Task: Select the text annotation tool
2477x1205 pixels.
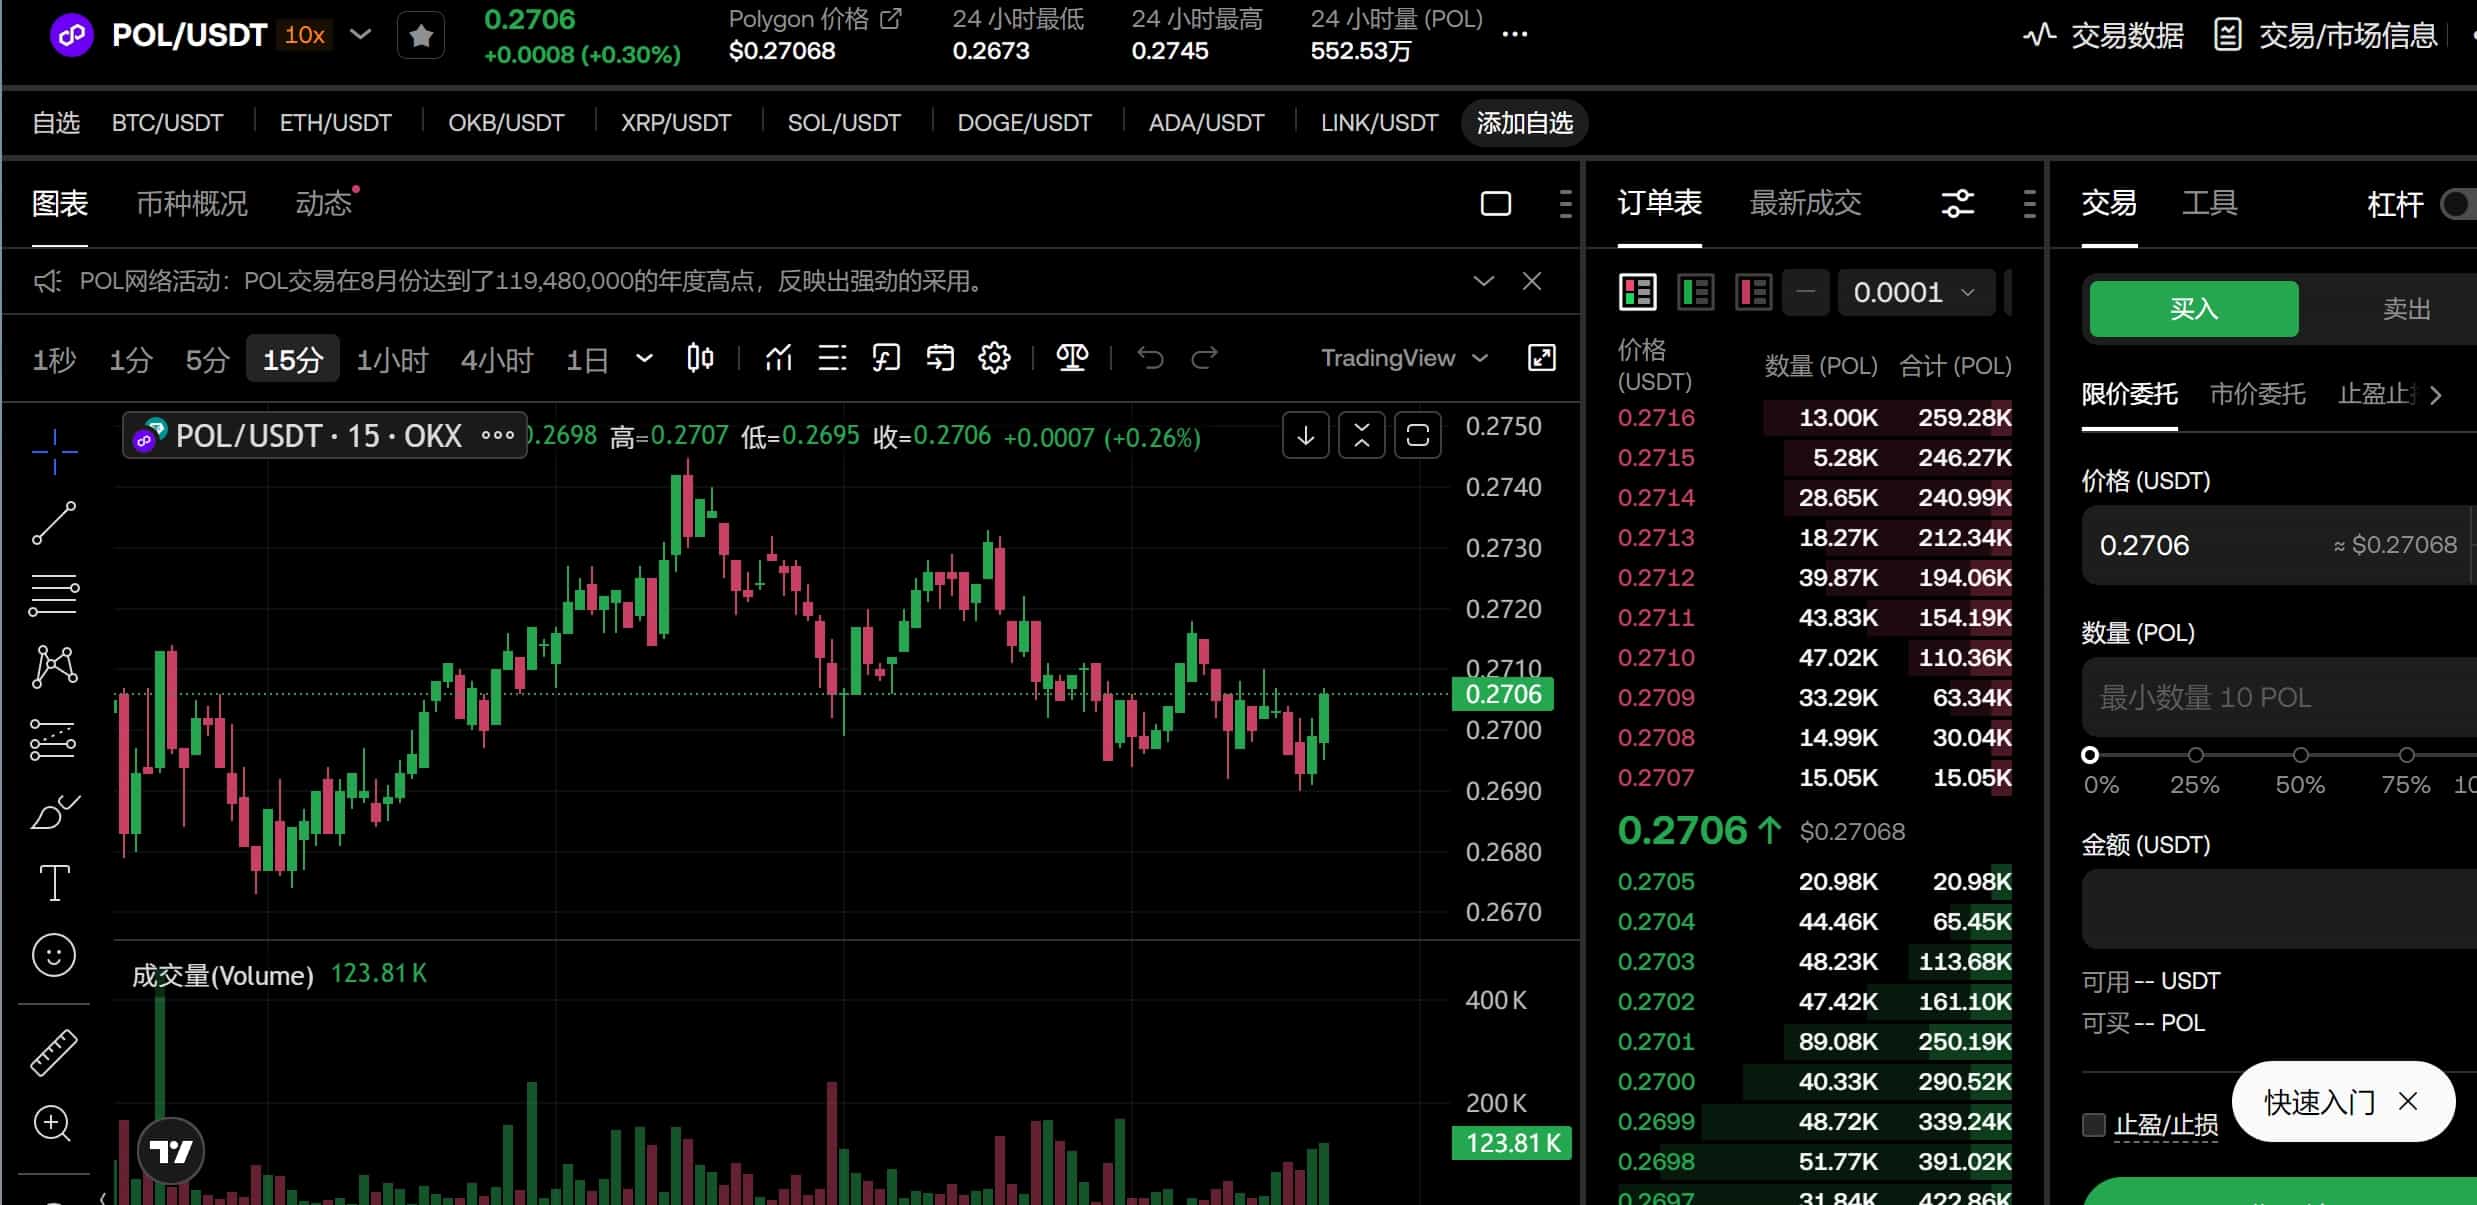Action: point(54,883)
